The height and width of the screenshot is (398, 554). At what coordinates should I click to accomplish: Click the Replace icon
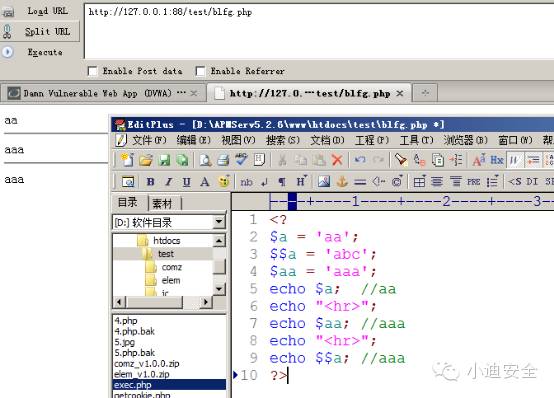coord(419,160)
